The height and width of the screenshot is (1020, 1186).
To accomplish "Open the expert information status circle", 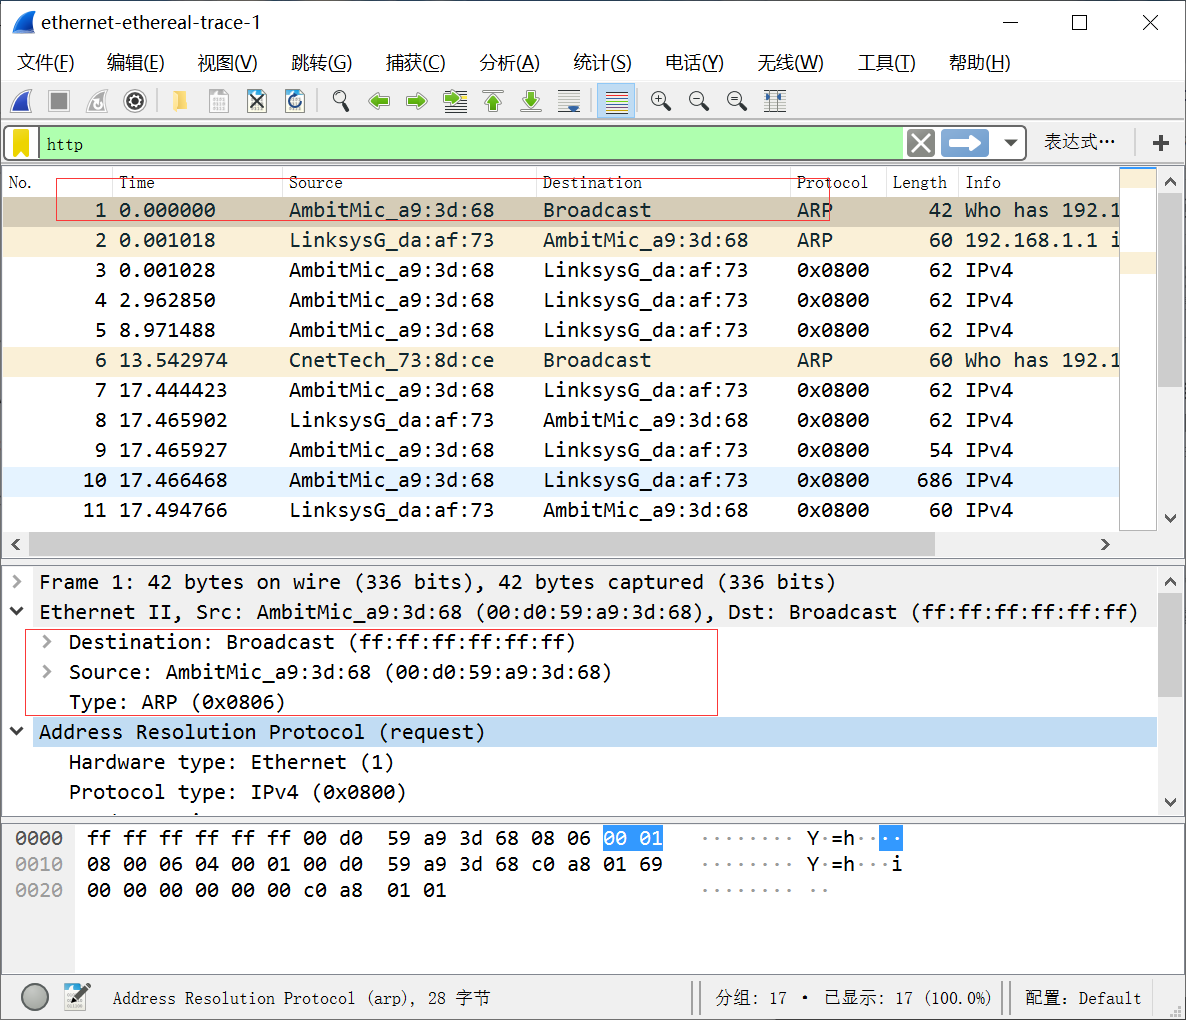I will 35,997.
